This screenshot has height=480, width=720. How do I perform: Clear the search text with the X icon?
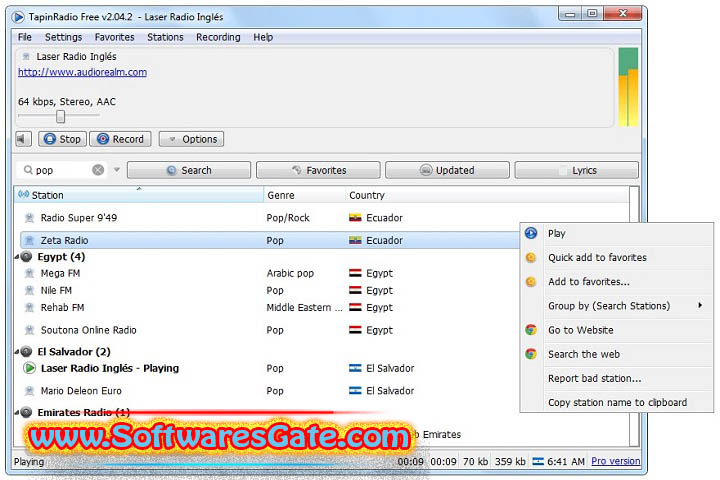click(98, 170)
